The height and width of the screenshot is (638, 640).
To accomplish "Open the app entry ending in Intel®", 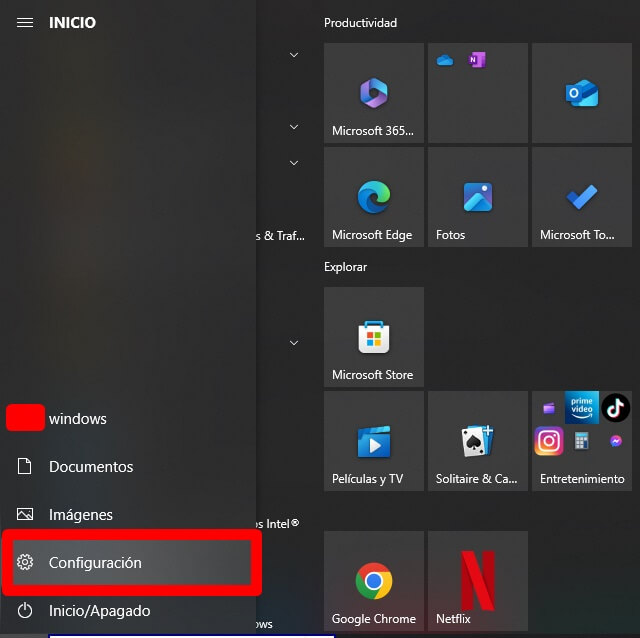I will pyautogui.click(x=278, y=523).
